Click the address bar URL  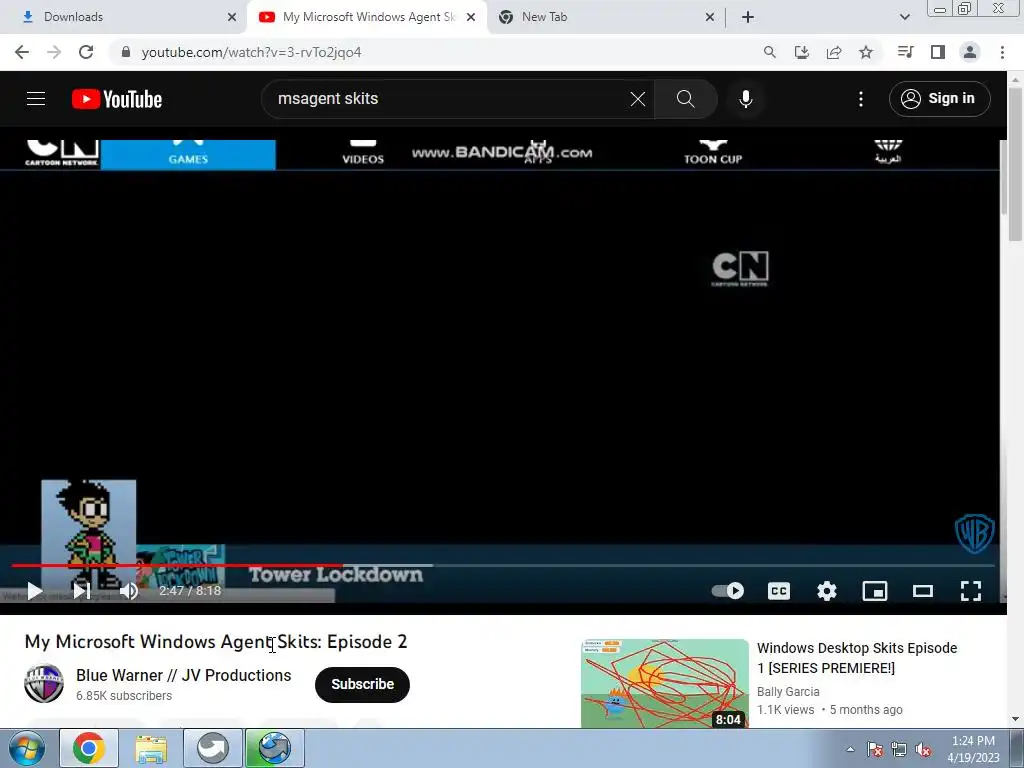251,52
